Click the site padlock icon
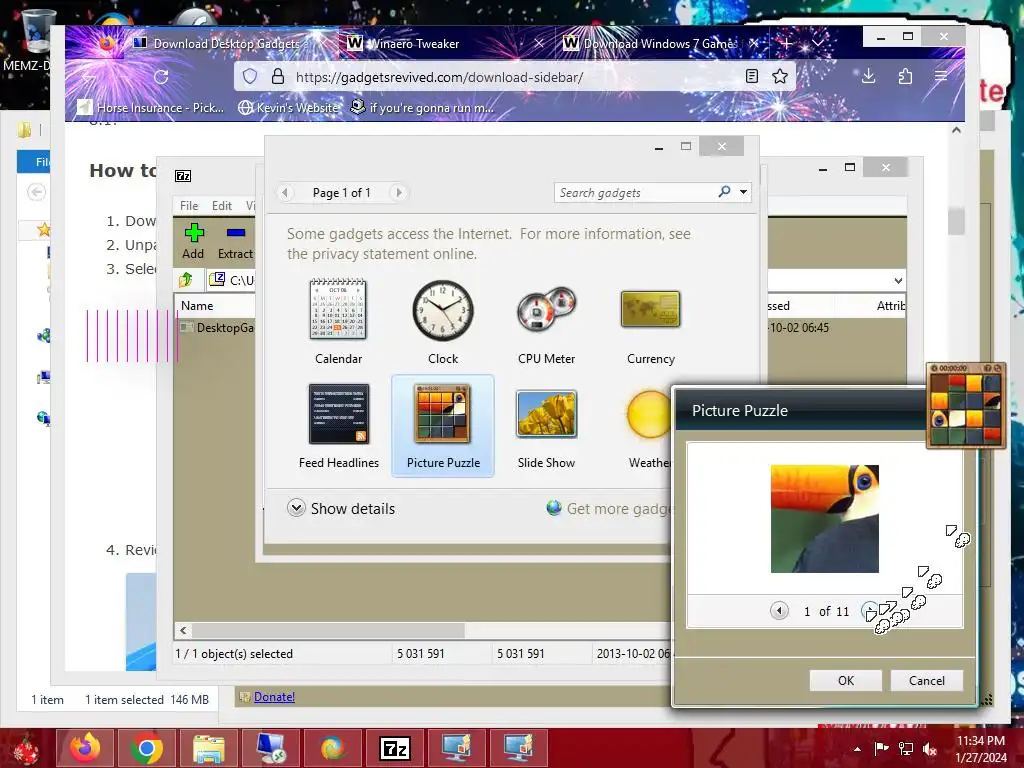Screen dimensions: 1024x768 click(278, 76)
